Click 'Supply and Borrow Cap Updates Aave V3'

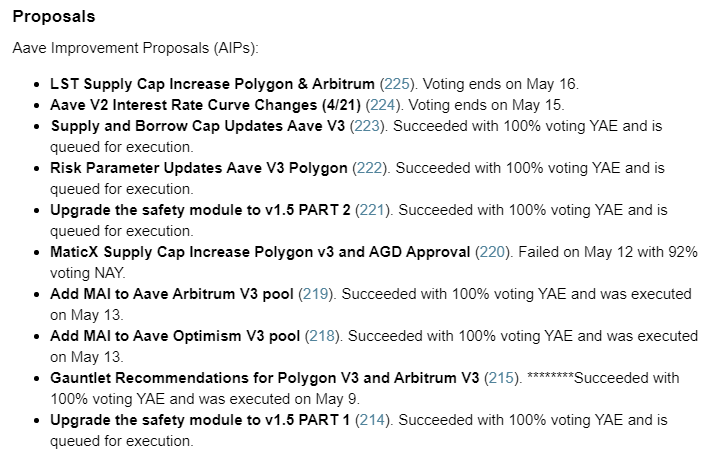[x=197, y=126]
